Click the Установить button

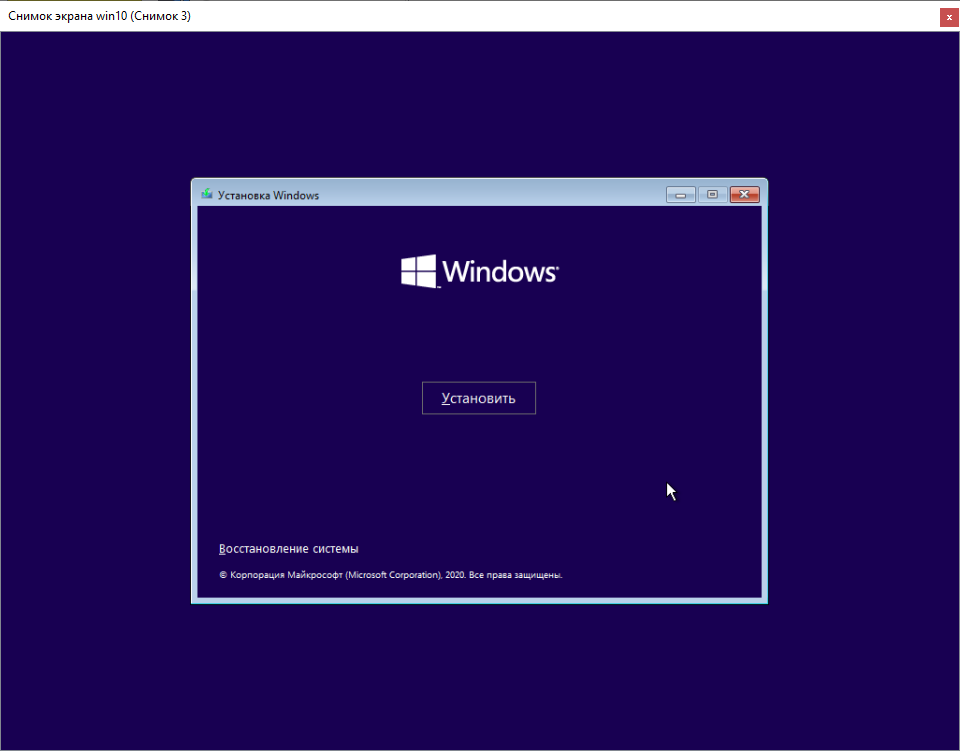click(479, 398)
